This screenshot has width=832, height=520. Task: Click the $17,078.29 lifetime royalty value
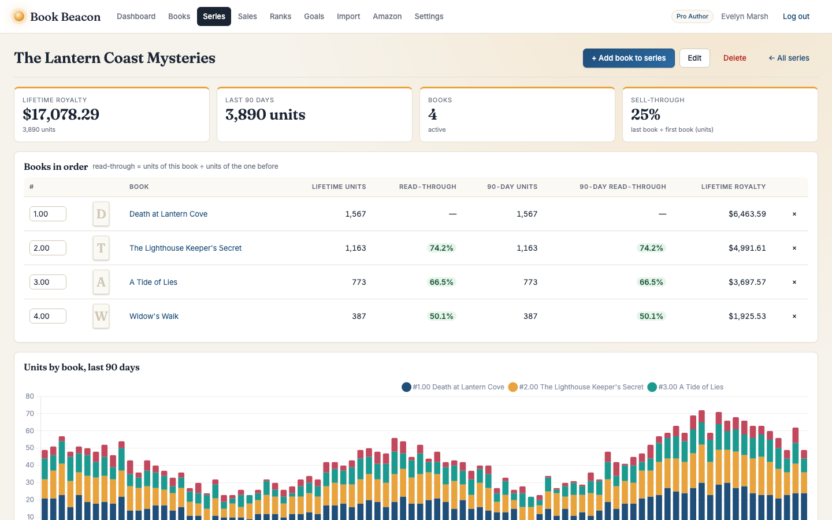pyautogui.click(x=60, y=114)
